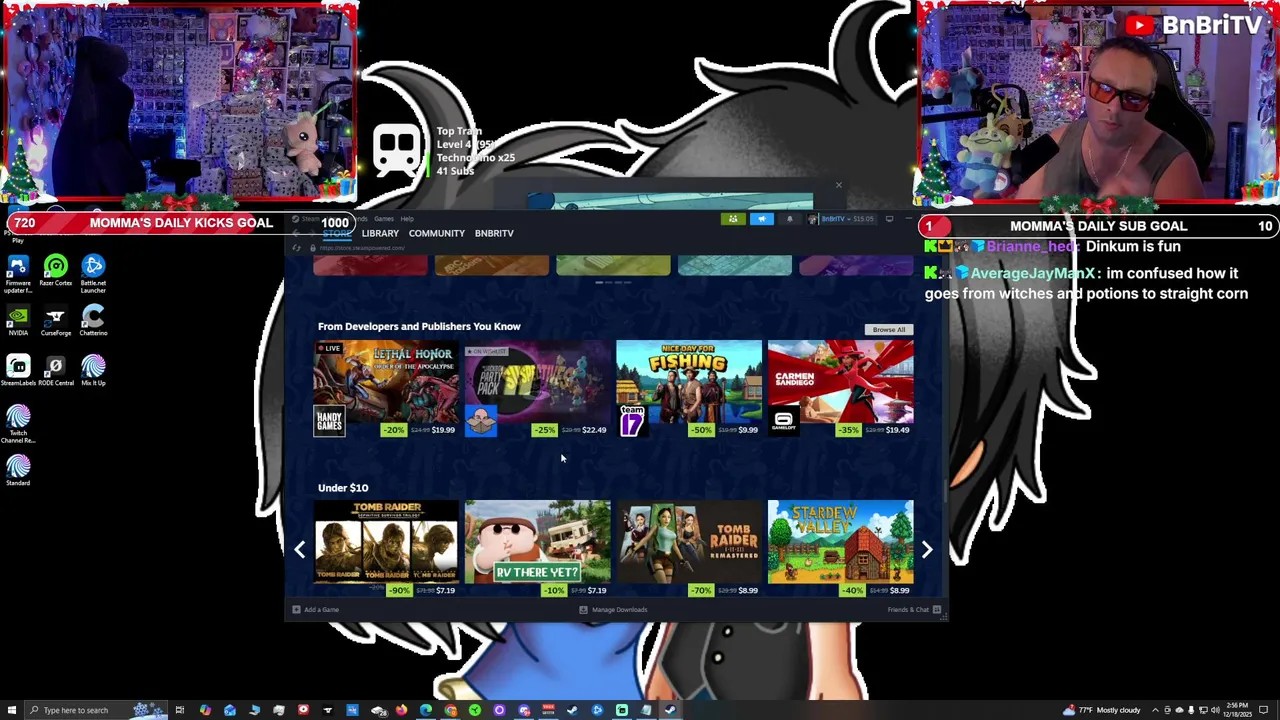Open the Steam Help menu
Screen dimensions: 1280x720
407,219
